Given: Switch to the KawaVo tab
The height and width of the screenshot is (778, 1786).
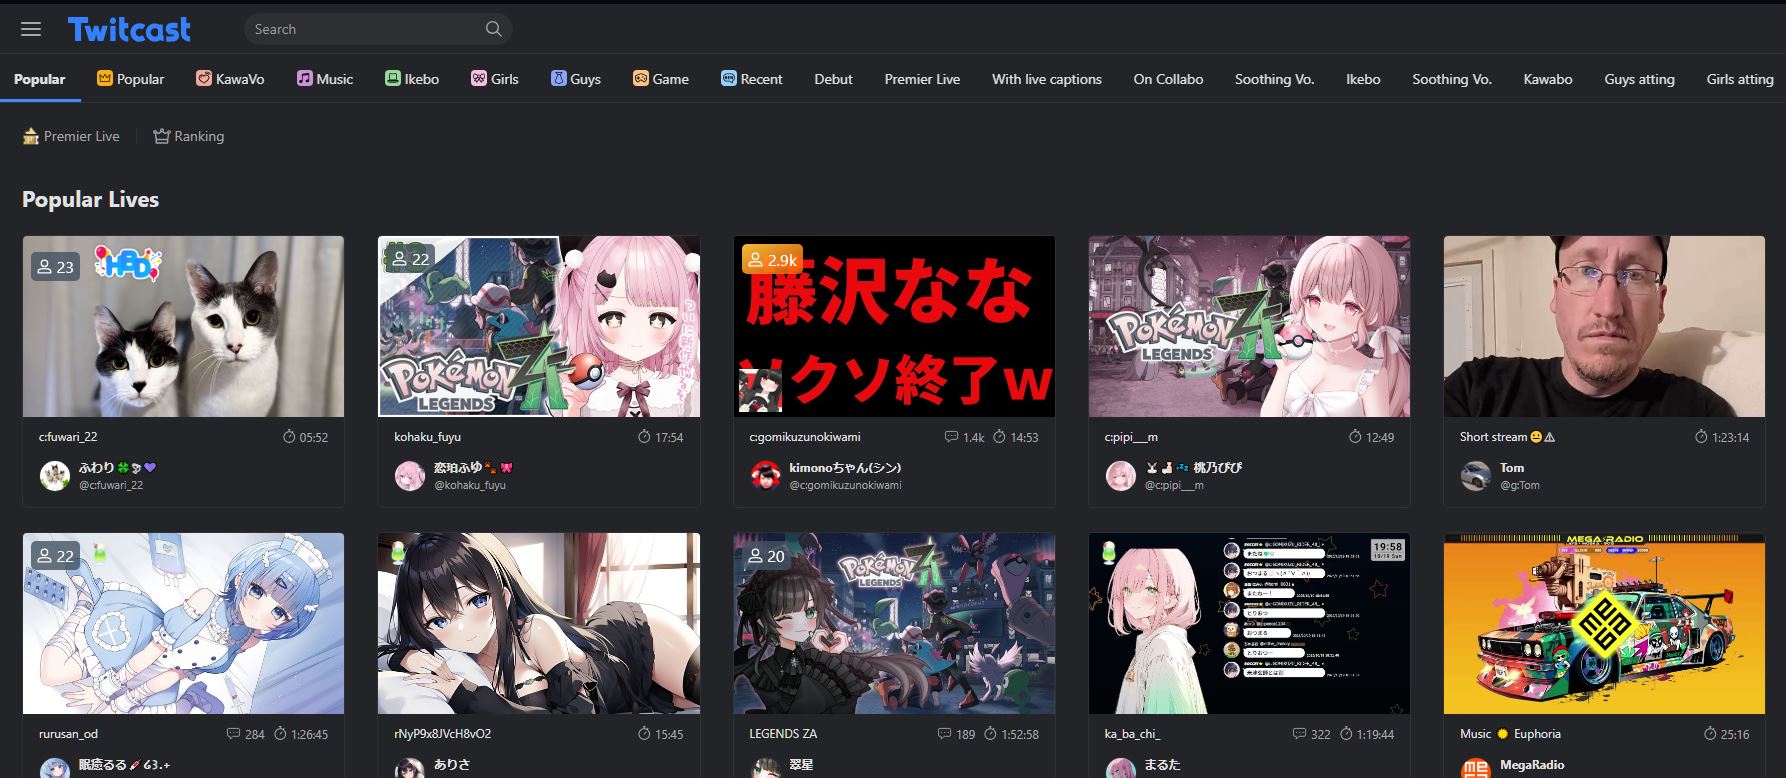Looking at the screenshot, I should pos(230,79).
